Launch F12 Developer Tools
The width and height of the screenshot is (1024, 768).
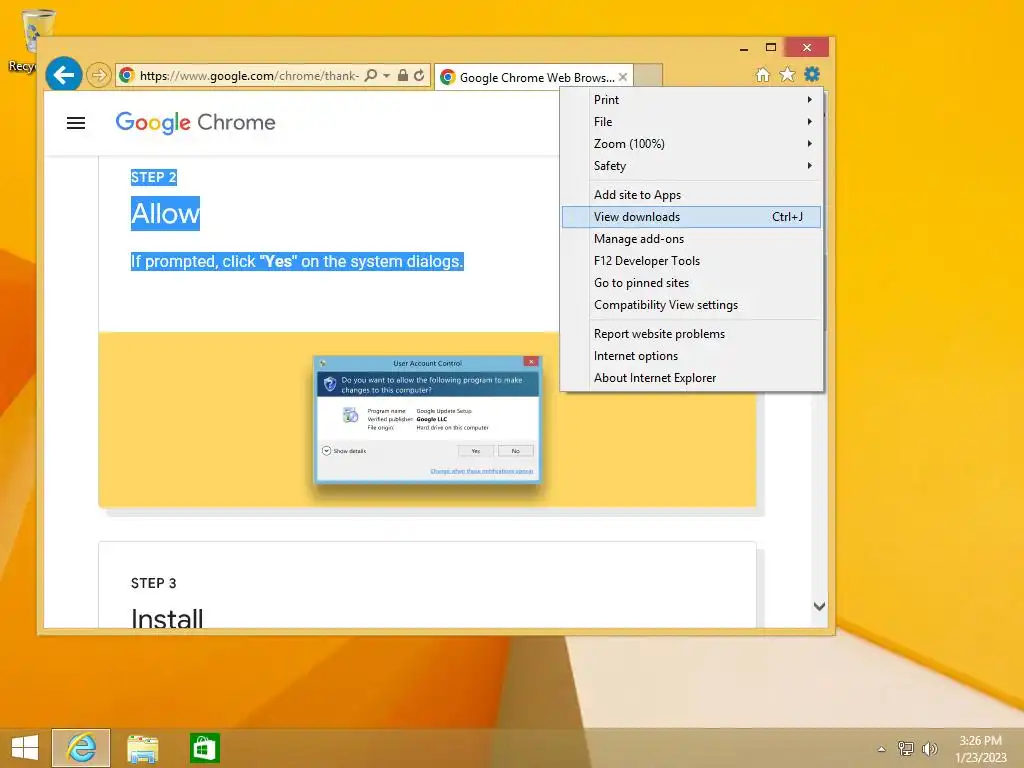click(691, 261)
